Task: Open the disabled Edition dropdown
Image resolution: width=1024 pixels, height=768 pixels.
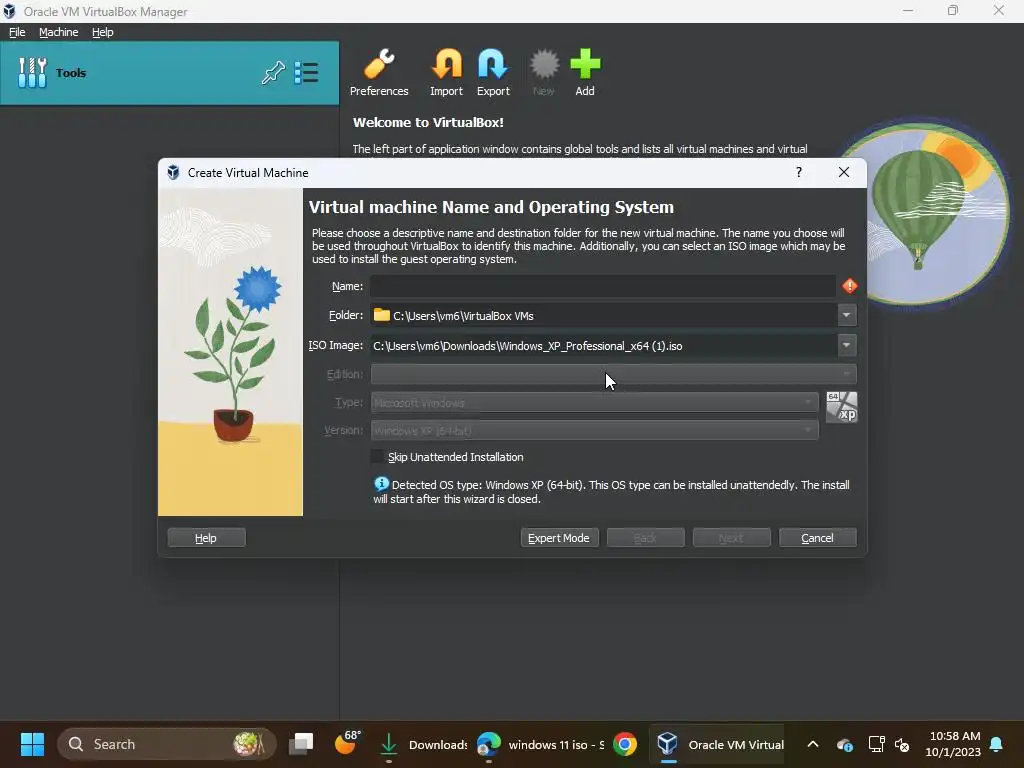Action: click(x=613, y=374)
